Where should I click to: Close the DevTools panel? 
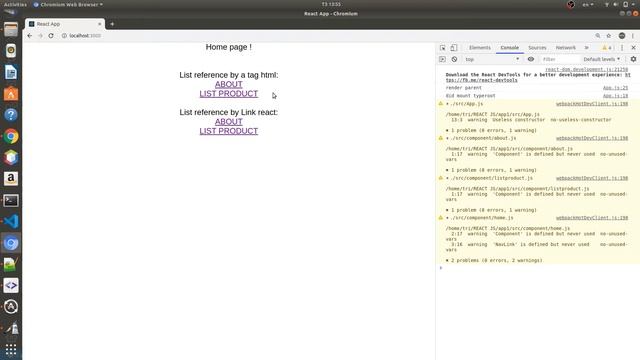[633, 48]
